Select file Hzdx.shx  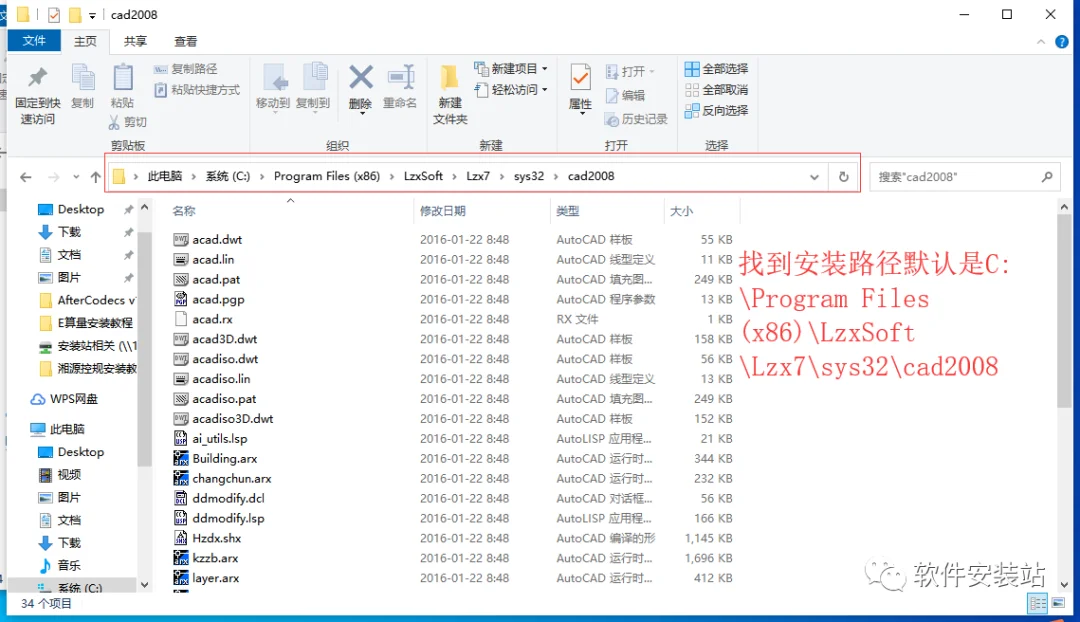pyautogui.click(x=217, y=539)
